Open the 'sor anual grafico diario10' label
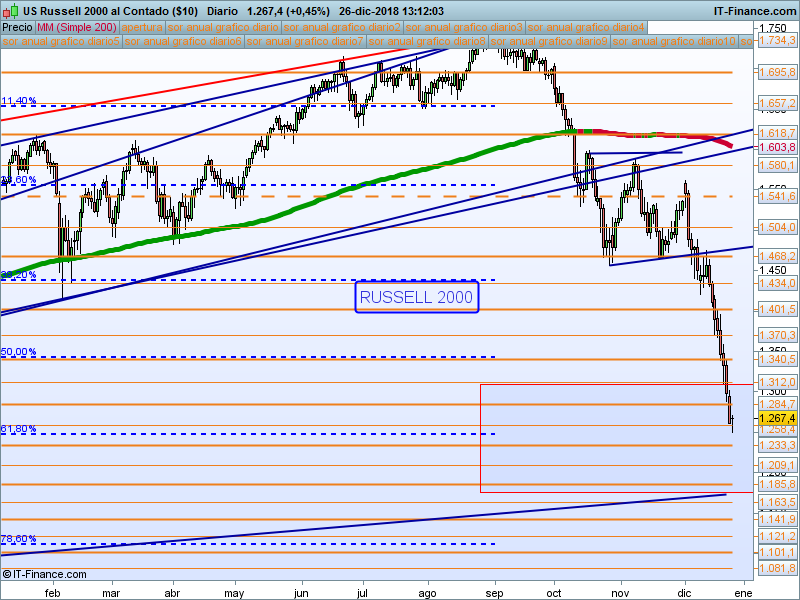800x600 pixels. (x=674, y=41)
